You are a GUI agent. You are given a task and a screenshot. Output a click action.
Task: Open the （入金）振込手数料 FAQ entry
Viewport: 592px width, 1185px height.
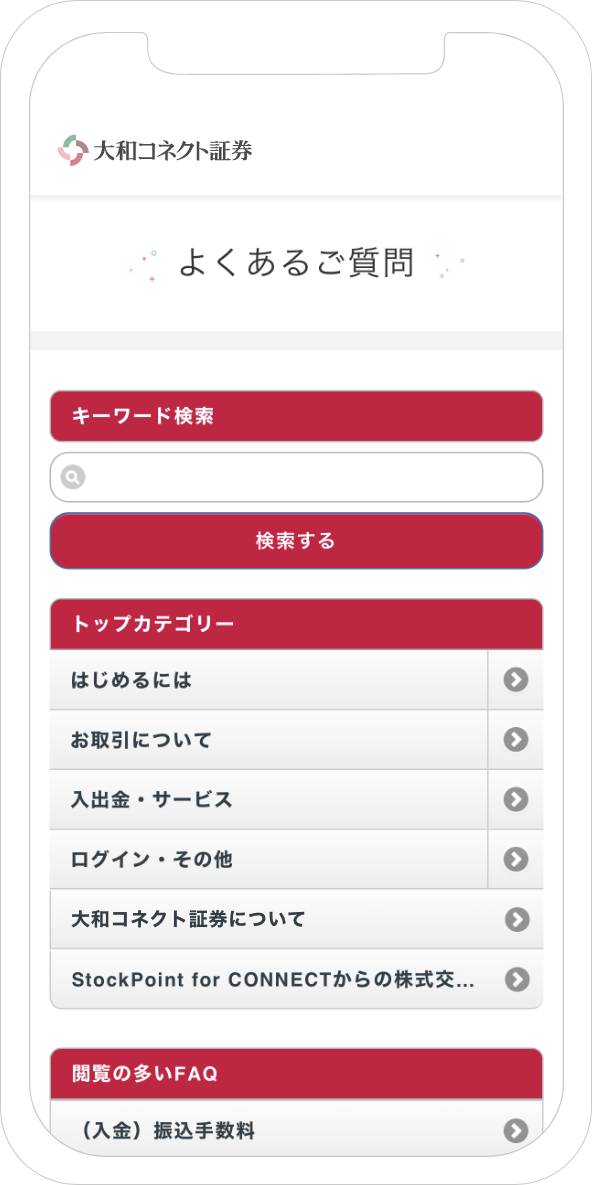pyautogui.click(x=296, y=1131)
